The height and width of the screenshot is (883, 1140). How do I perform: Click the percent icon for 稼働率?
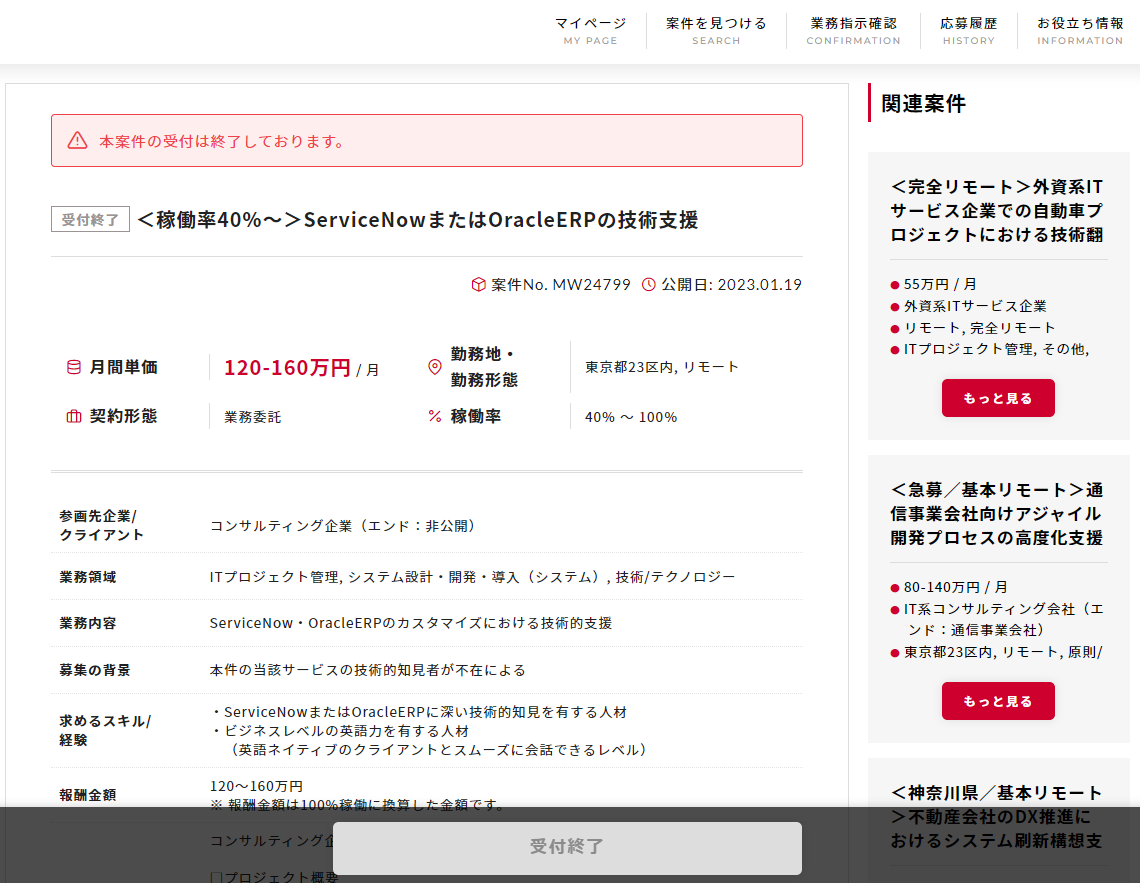tap(435, 416)
